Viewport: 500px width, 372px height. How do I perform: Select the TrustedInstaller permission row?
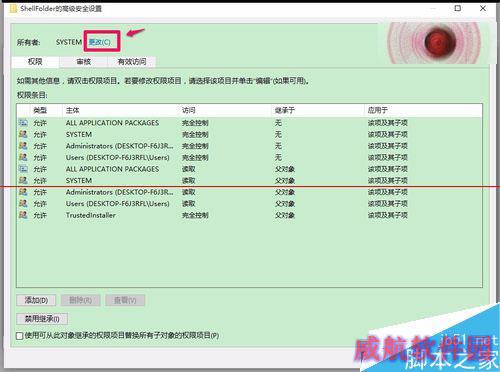point(249,215)
